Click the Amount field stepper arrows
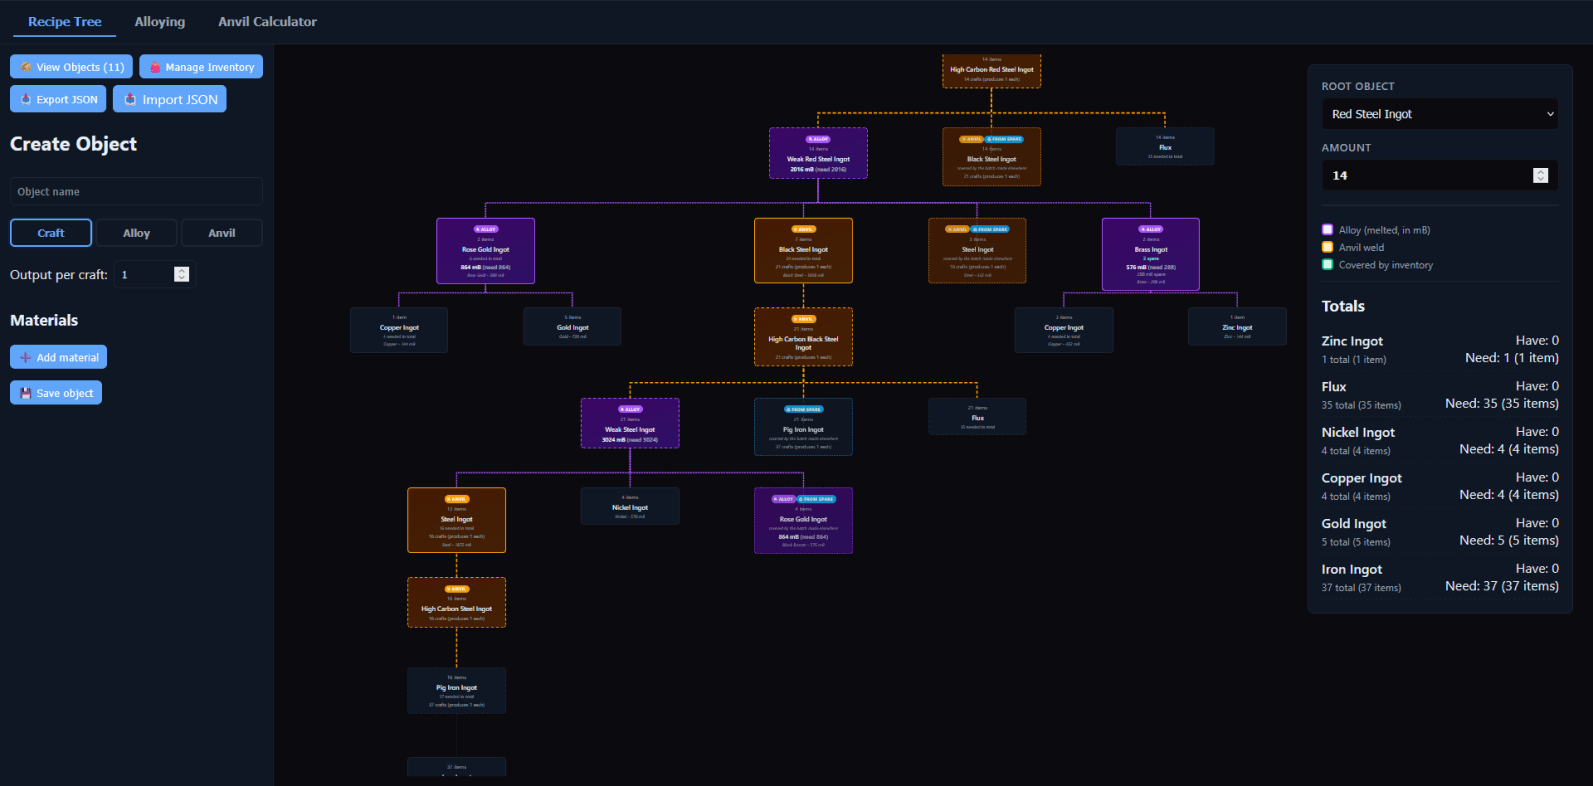 click(1540, 176)
